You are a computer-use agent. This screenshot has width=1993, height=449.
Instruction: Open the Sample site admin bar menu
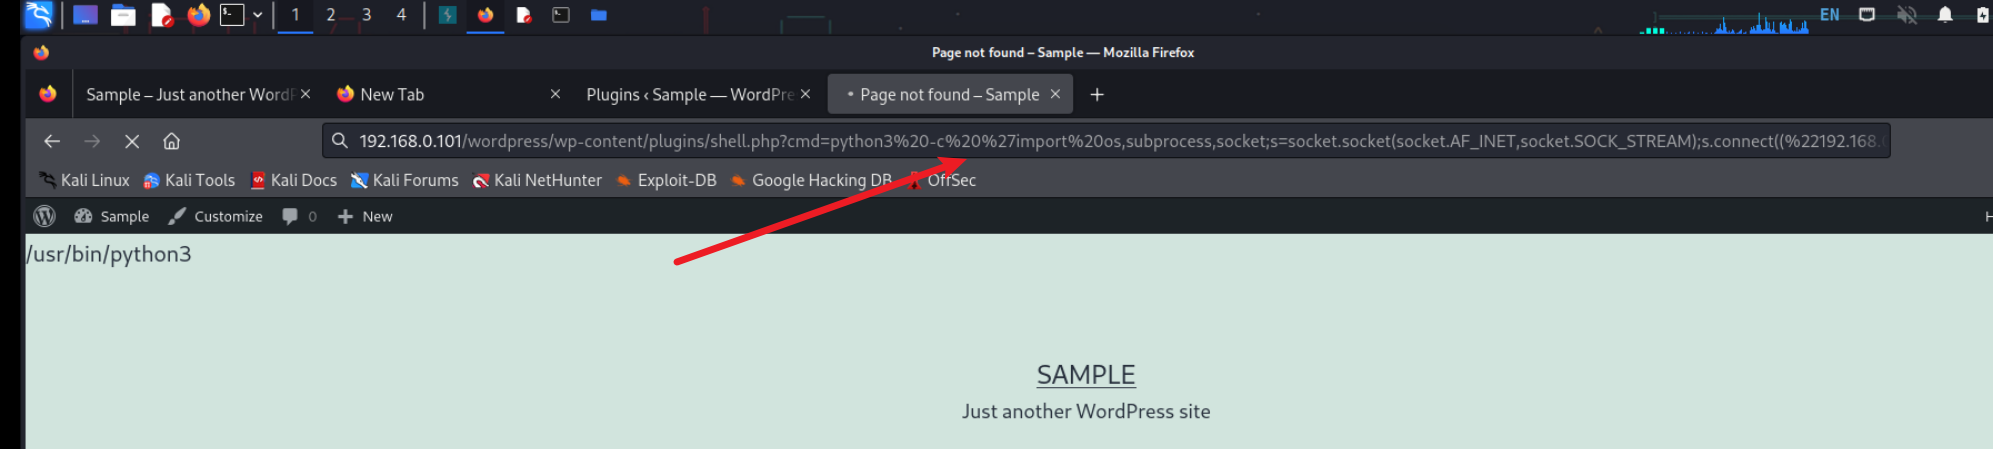click(x=112, y=216)
